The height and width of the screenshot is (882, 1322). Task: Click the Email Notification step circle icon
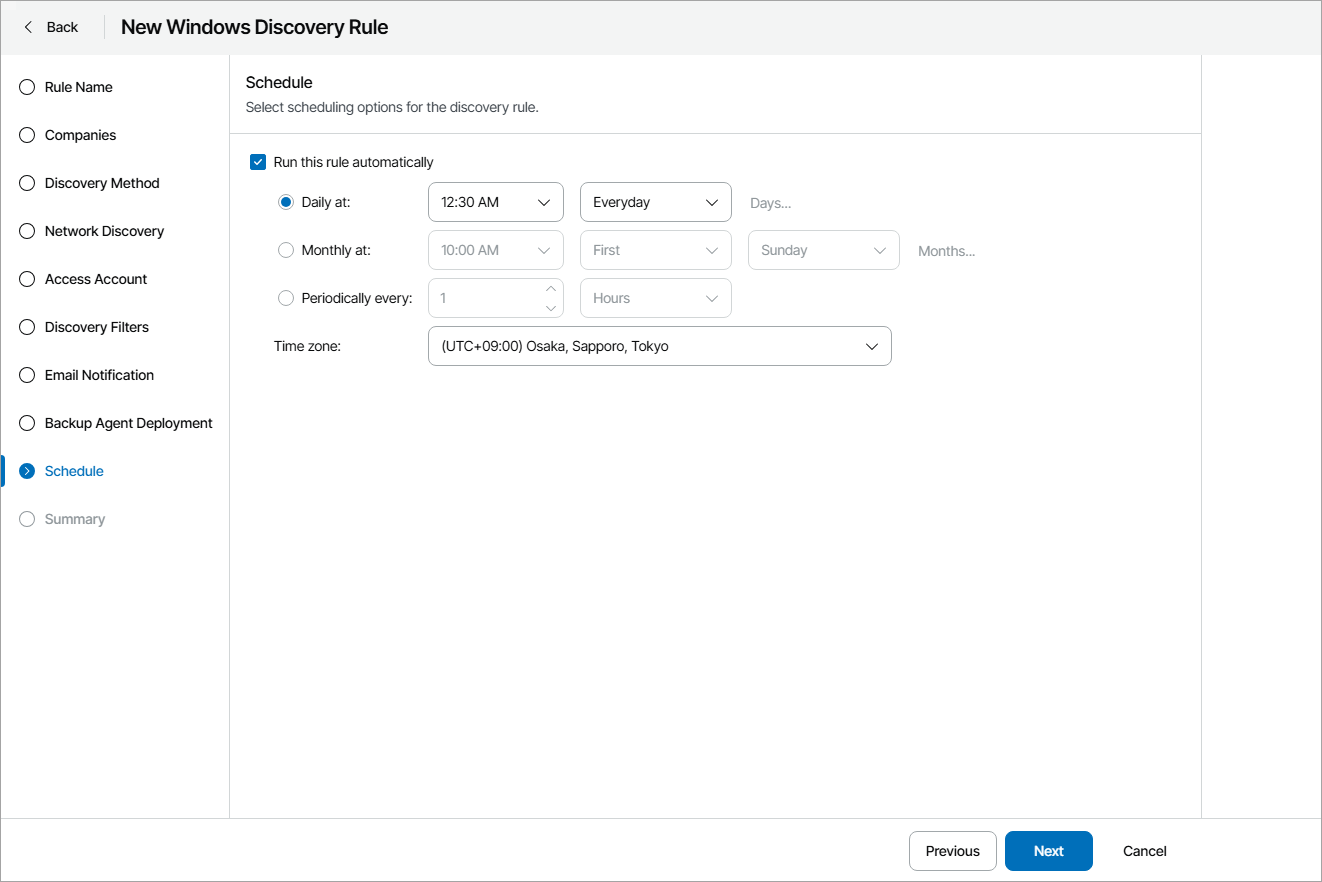(x=26, y=375)
